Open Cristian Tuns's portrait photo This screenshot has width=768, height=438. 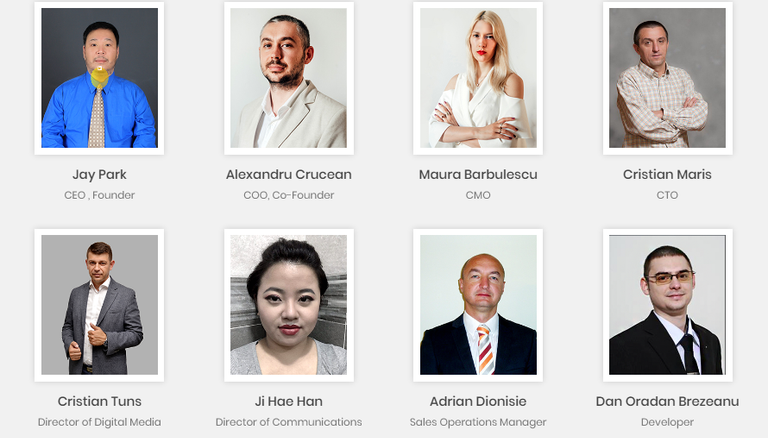pos(99,305)
